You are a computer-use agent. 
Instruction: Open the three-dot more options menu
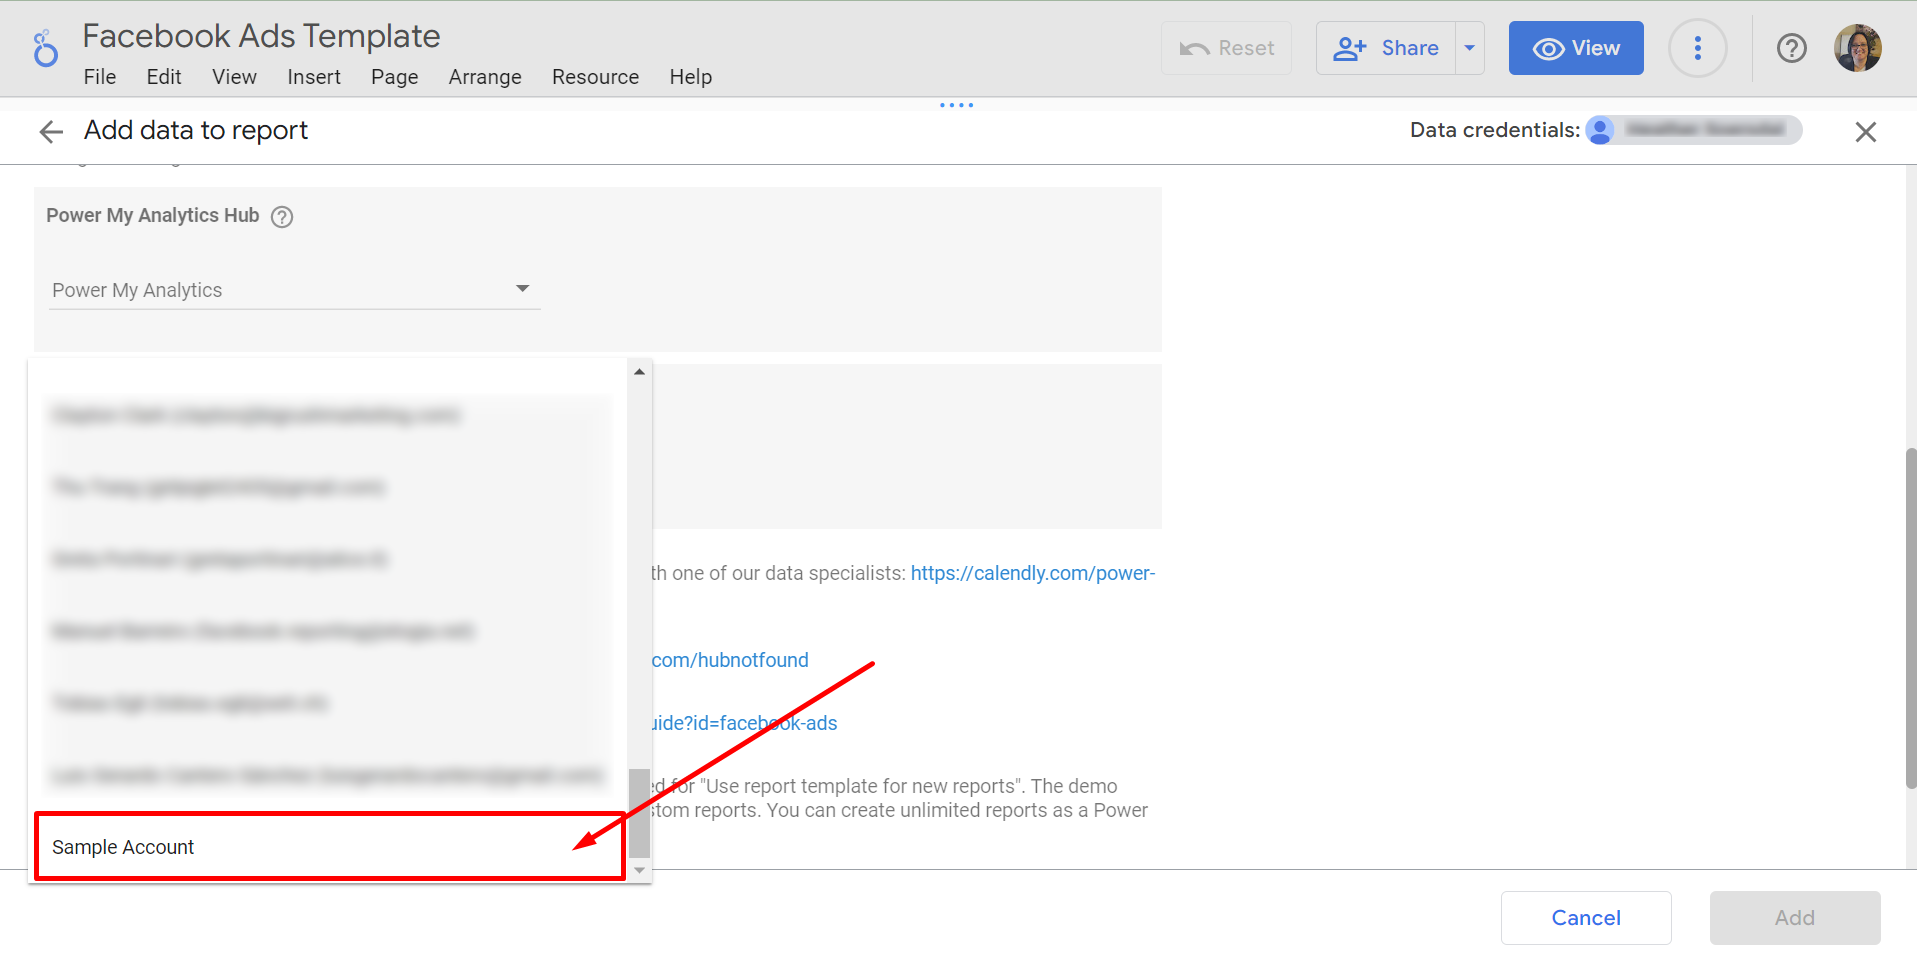pos(1697,48)
